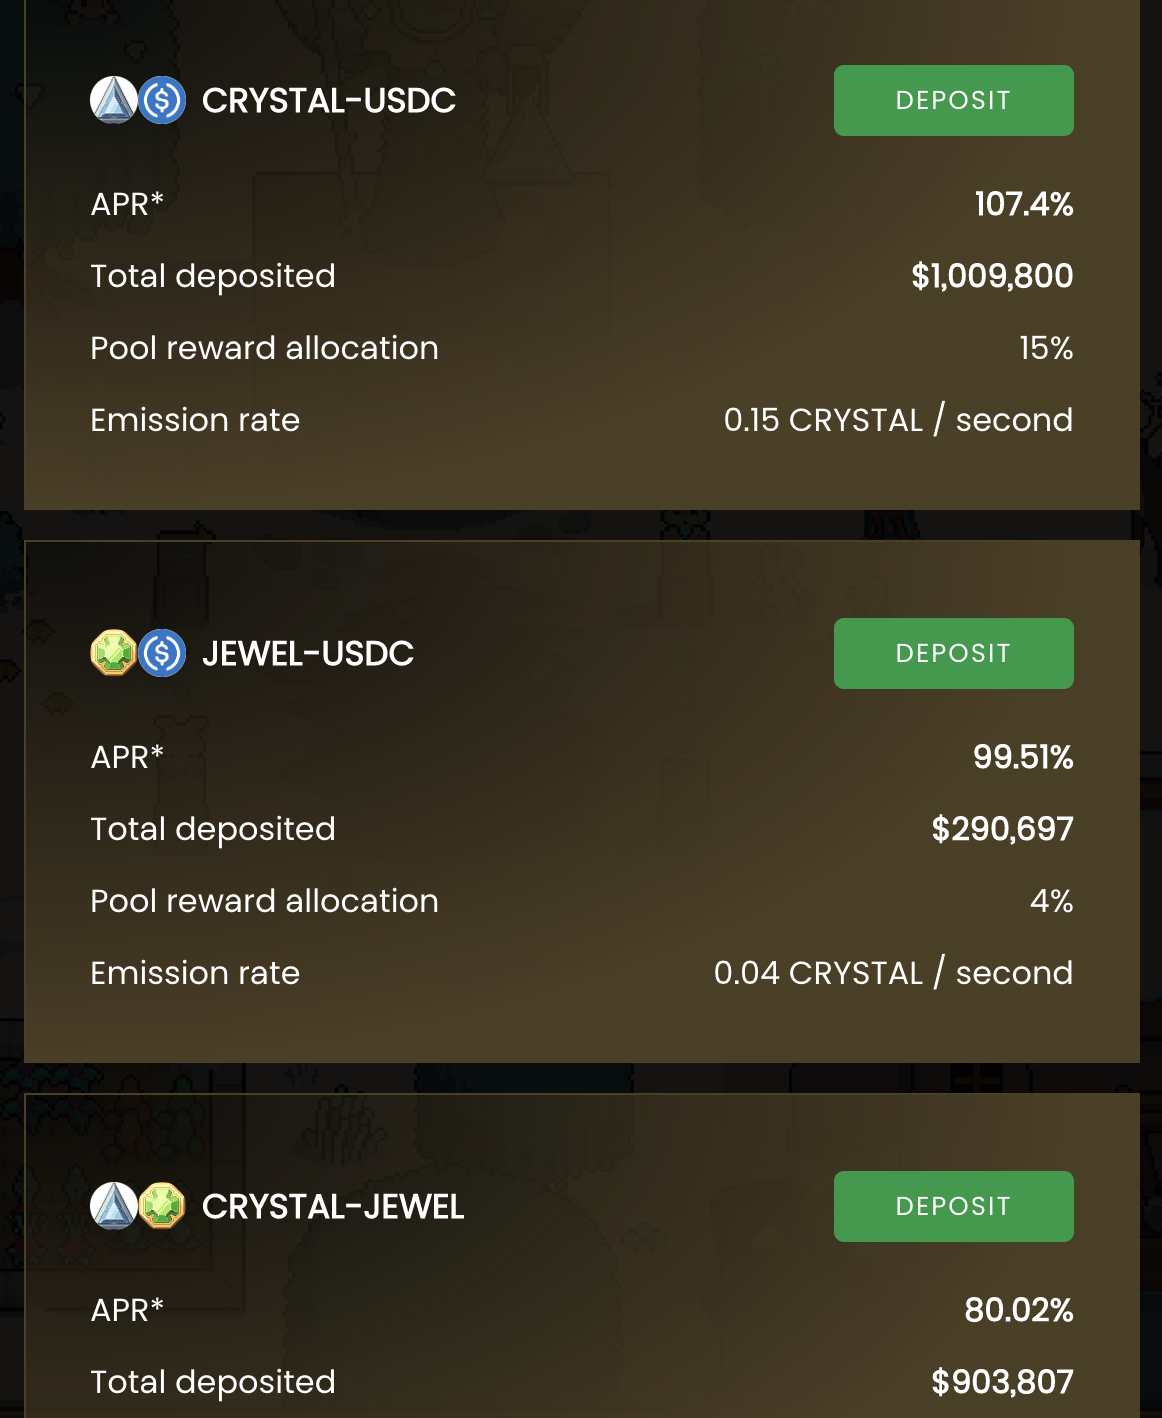
Task: Click the $290,697 total deposited amount
Action: pos(1002,829)
